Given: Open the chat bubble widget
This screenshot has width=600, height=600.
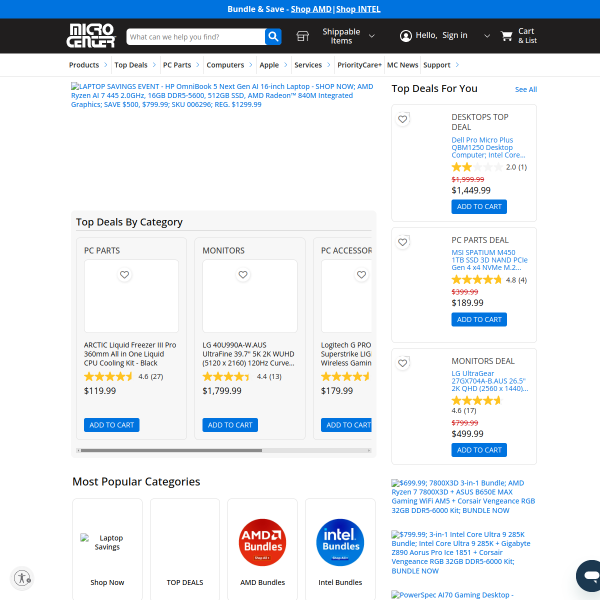Looking at the screenshot, I should (589, 576).
